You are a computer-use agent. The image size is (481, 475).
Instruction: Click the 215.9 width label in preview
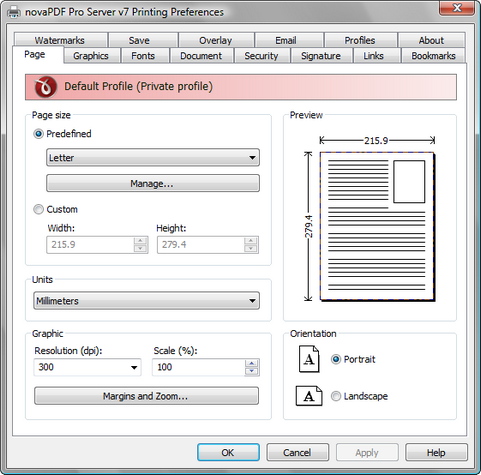coord(376,141)
